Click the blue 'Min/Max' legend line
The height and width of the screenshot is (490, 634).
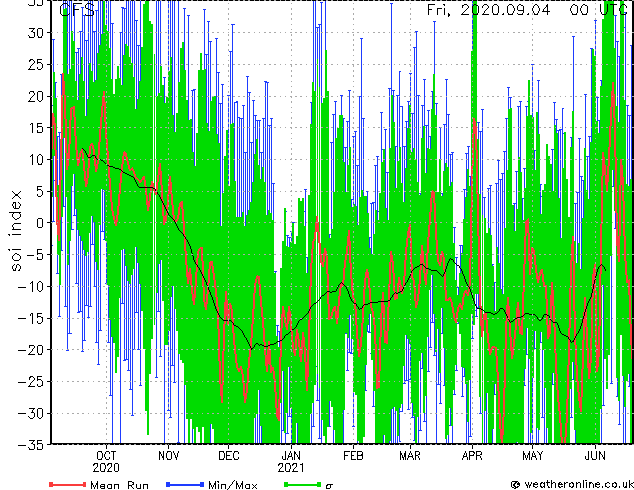[x=185, y=484]
